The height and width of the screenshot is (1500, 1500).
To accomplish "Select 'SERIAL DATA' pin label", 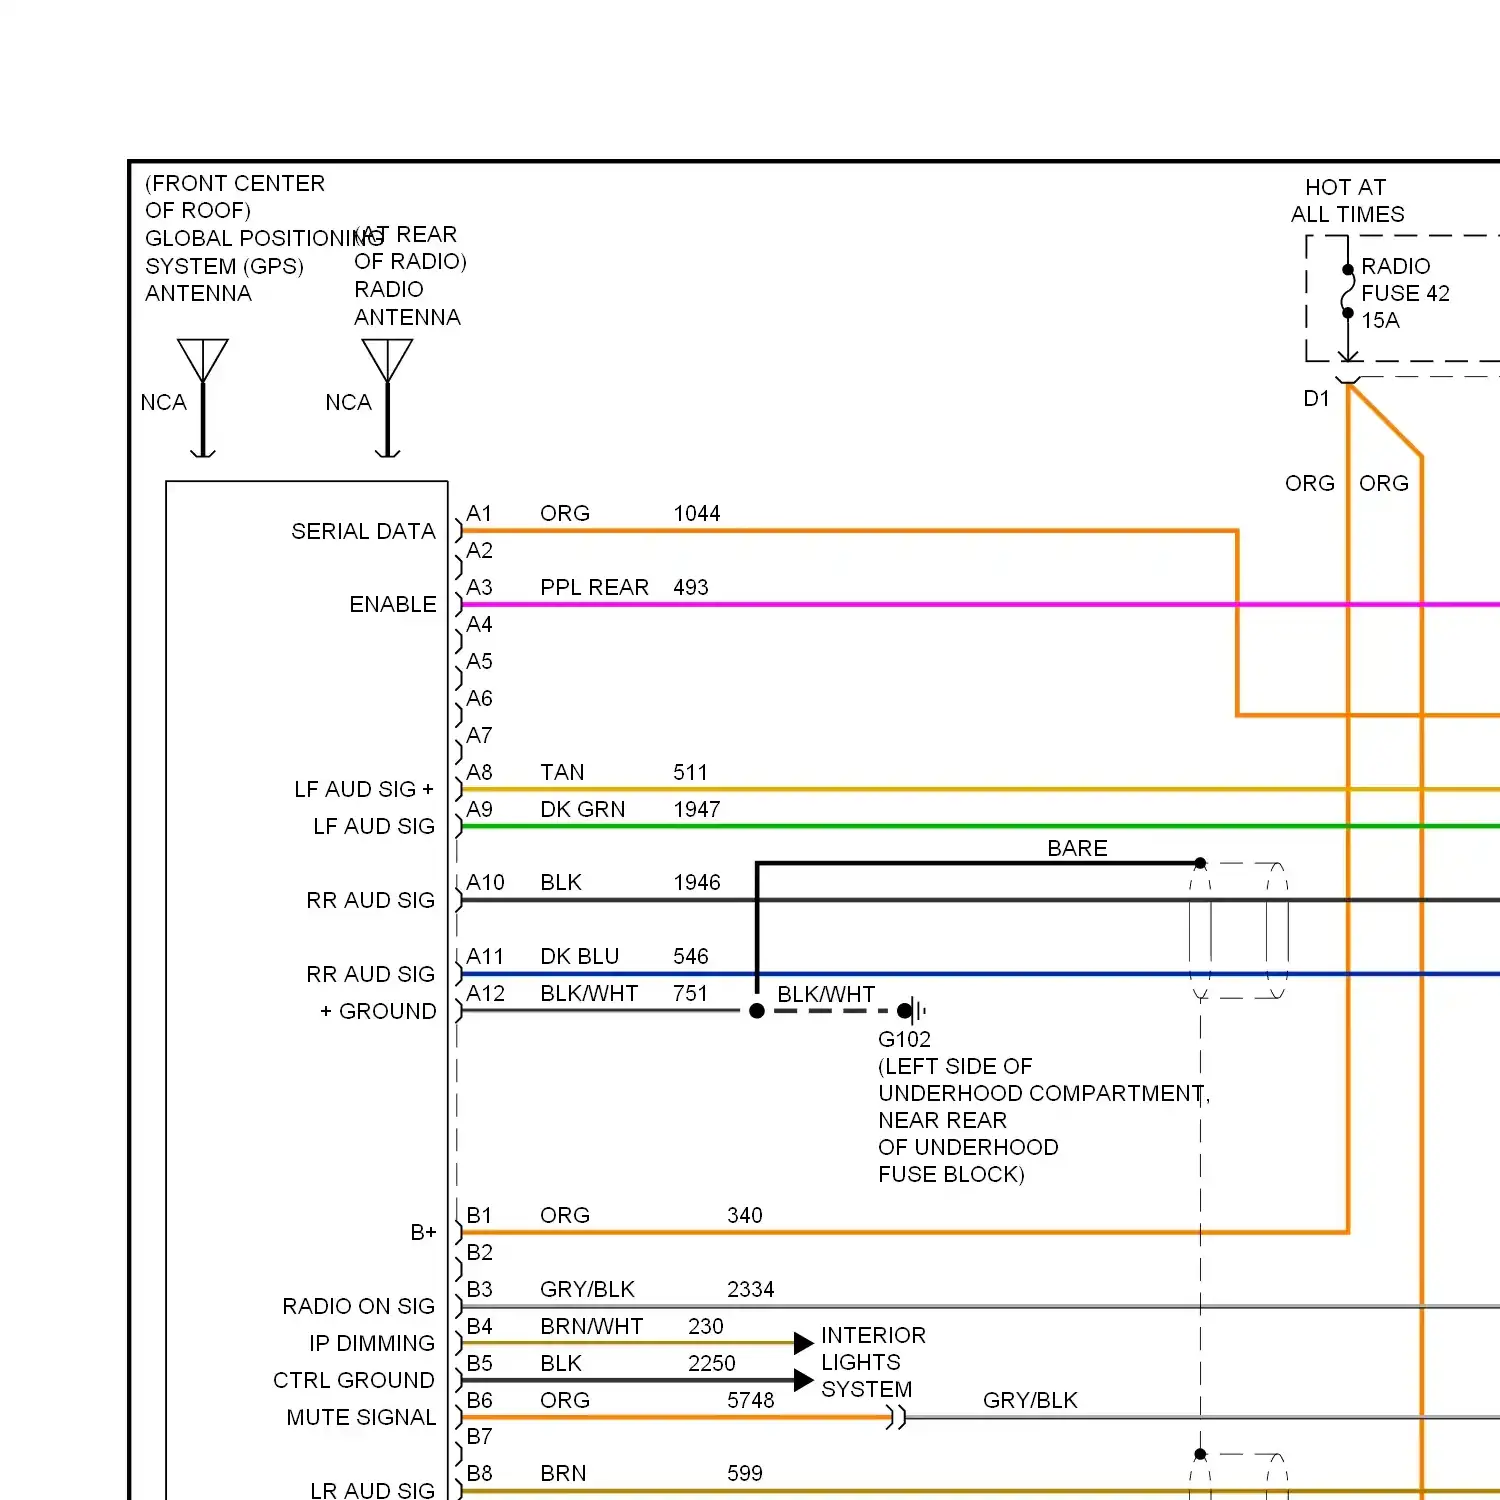I will pyautogui.click(x=363, y=531).
